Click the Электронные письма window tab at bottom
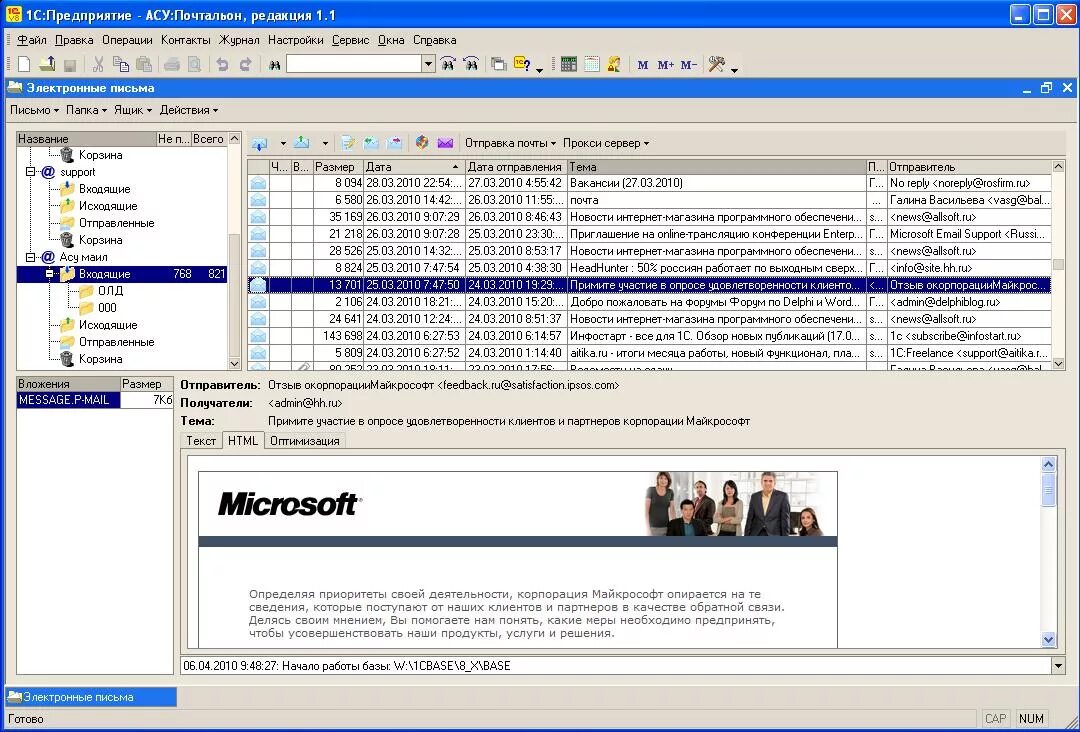 point(91,697)
